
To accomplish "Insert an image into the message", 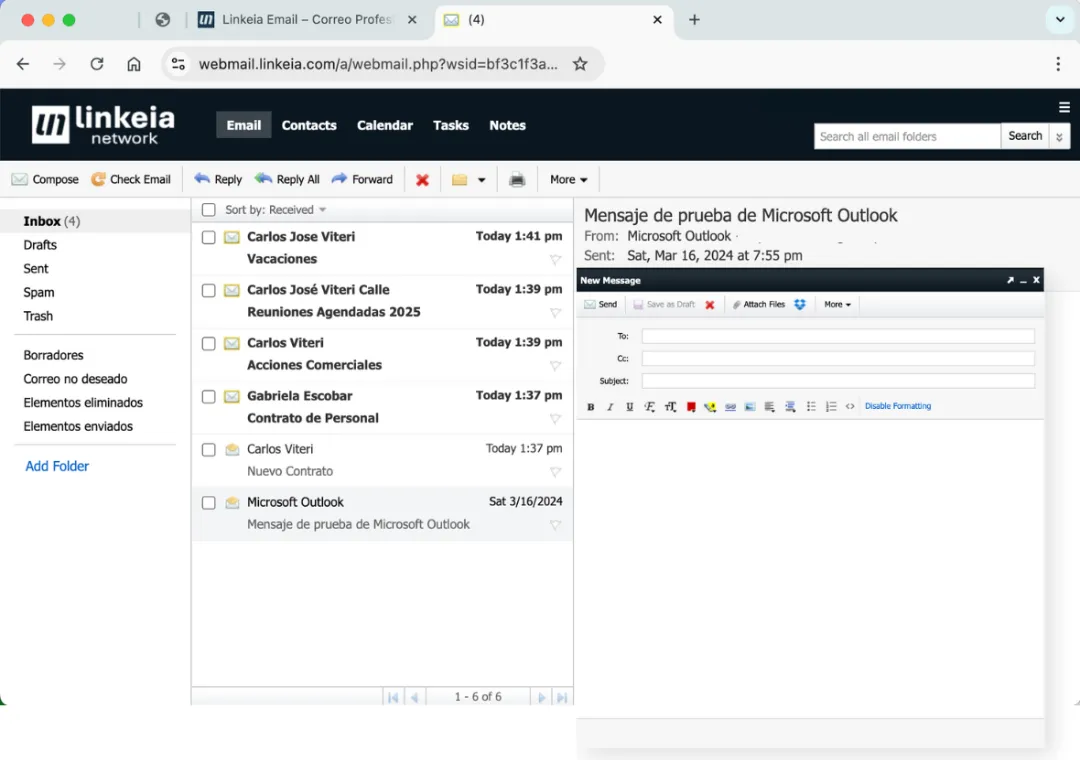I will pyautogui.click(x=750, y=407).
